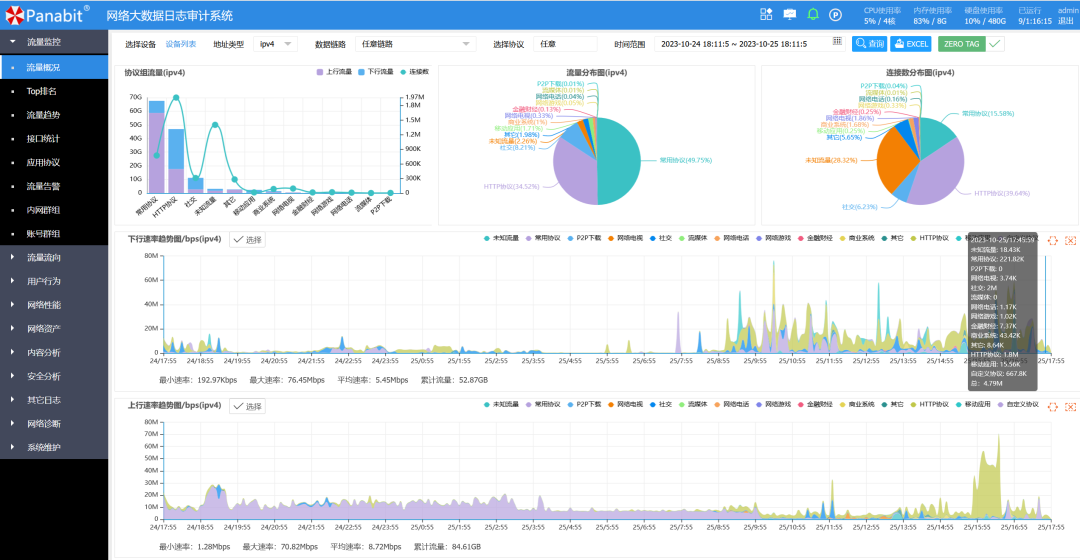The image size is (1080, 560).
Task: Expand the 网络诊断 sidebar section
Action: 54,424
